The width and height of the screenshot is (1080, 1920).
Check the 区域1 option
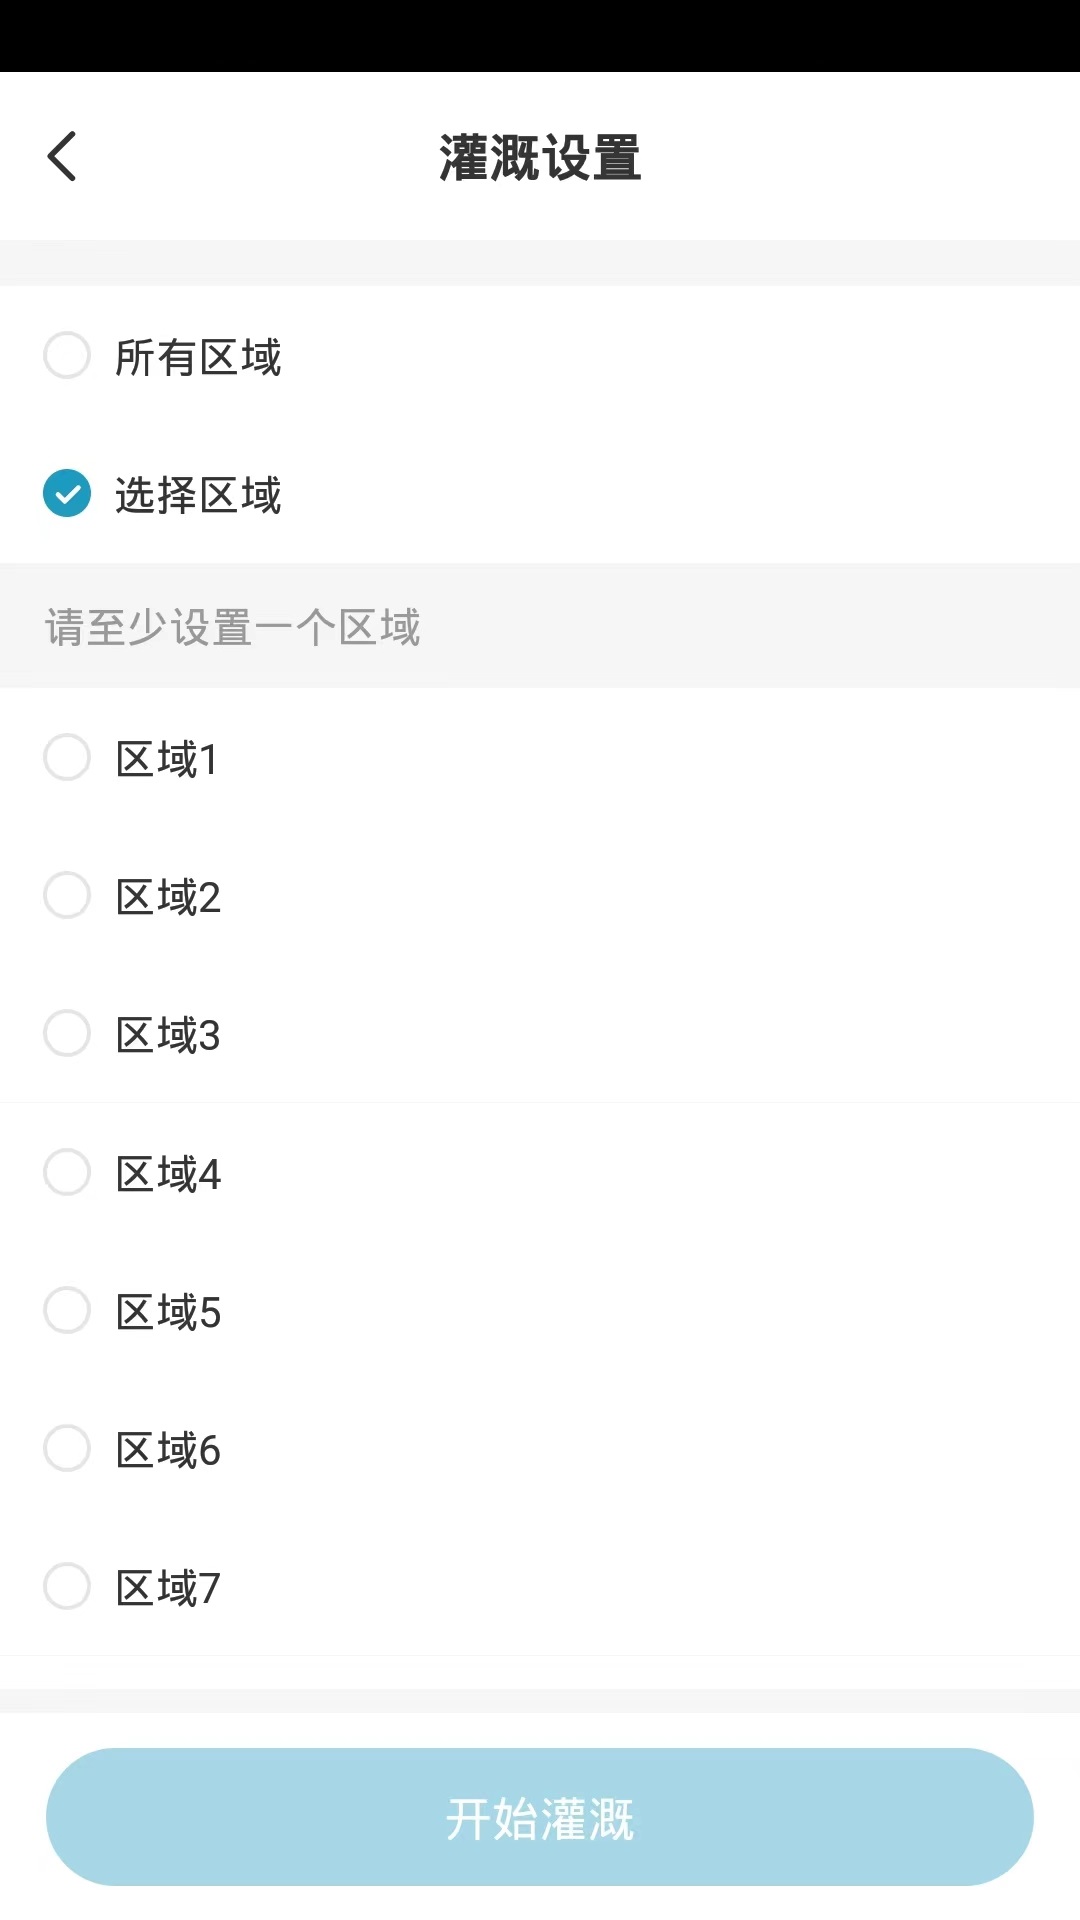[67, 757]
